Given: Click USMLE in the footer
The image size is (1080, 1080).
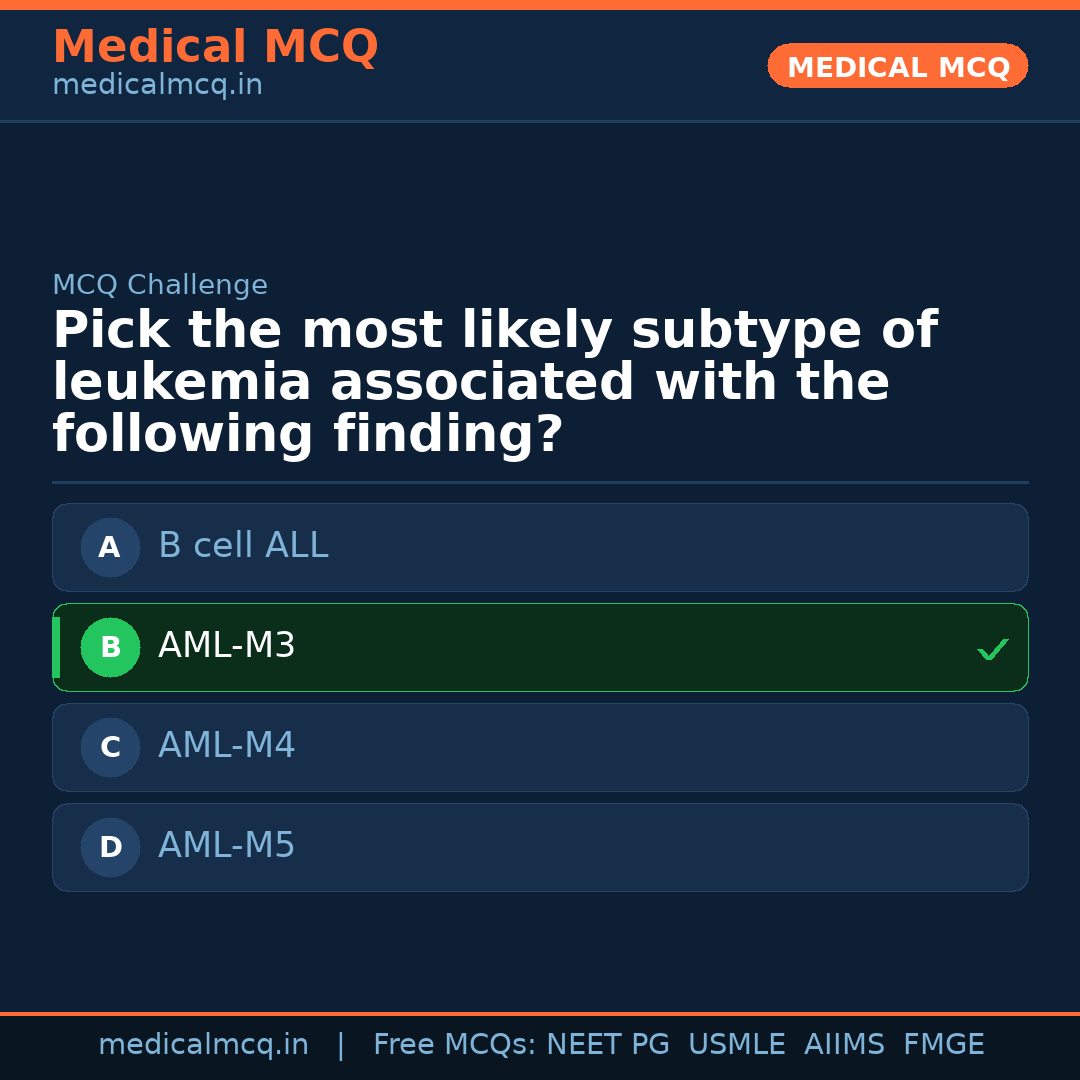Looking at the screenshot, I should click(x=736, y=1045).
